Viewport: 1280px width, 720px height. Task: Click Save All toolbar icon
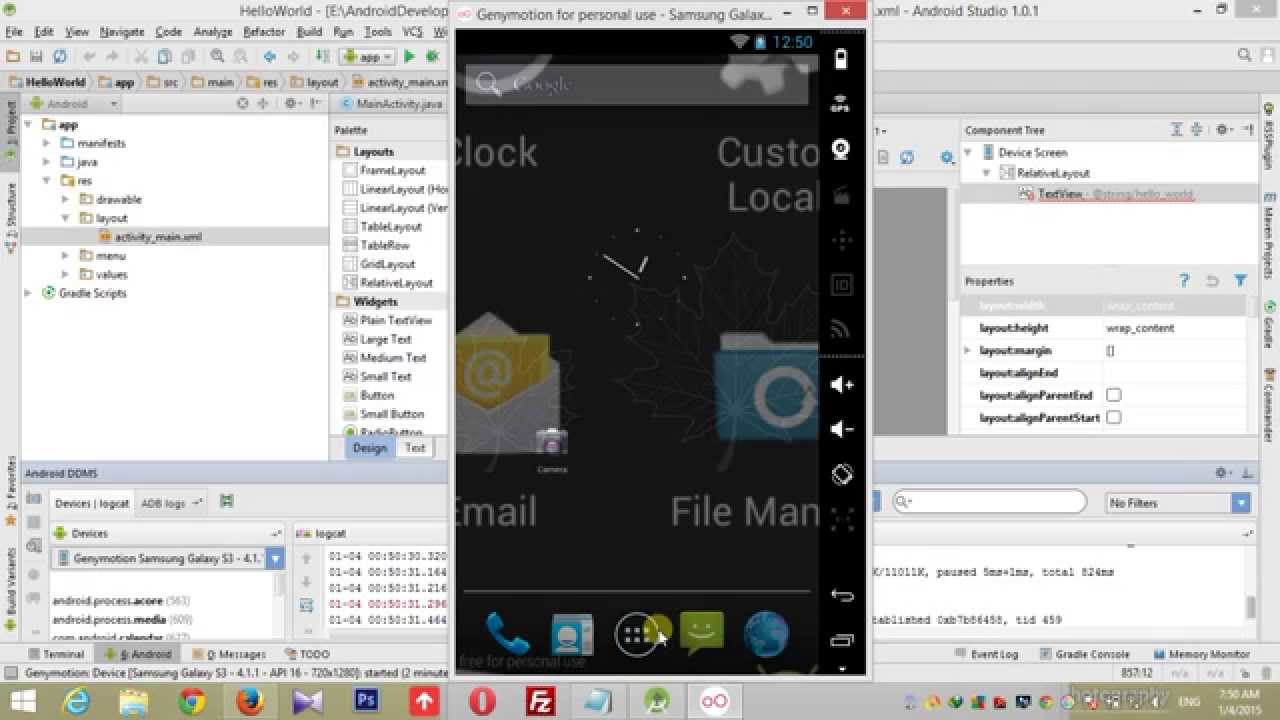36,57
